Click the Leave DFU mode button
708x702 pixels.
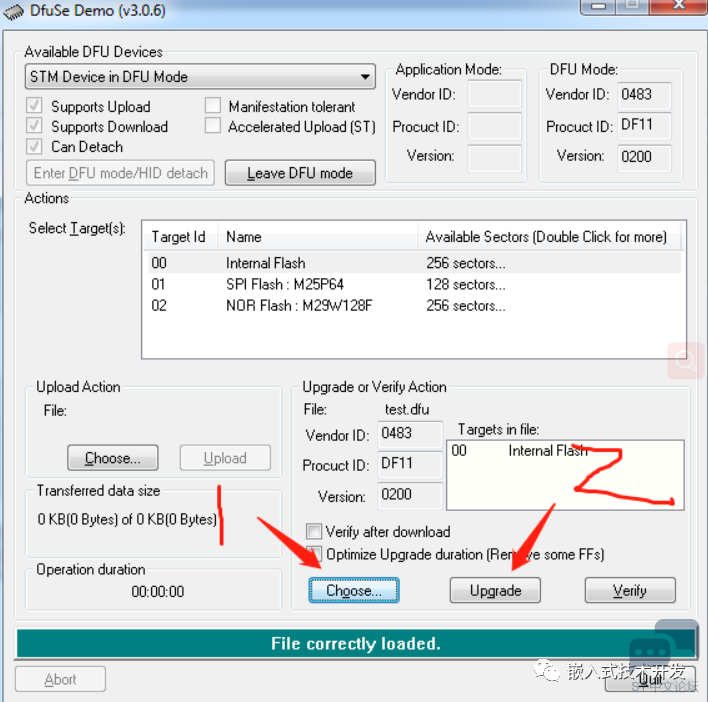[x=300, y=173]
